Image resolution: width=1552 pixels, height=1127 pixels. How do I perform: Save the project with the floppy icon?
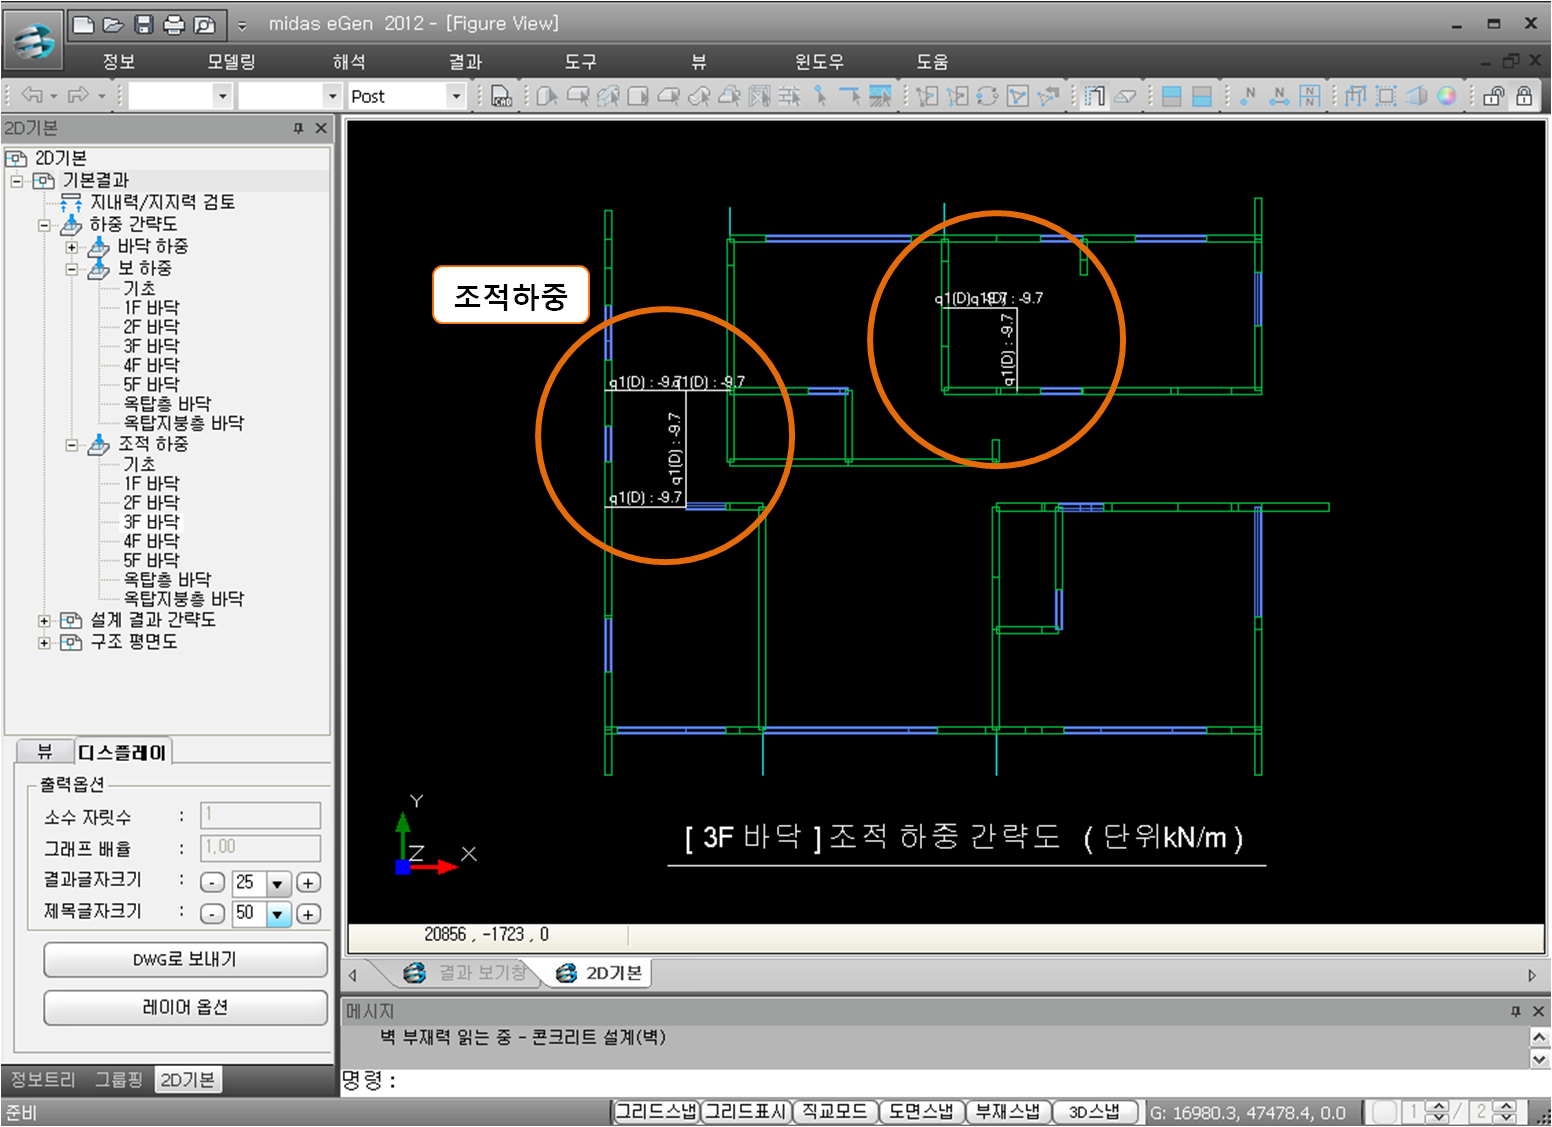[x=144, y=24]
